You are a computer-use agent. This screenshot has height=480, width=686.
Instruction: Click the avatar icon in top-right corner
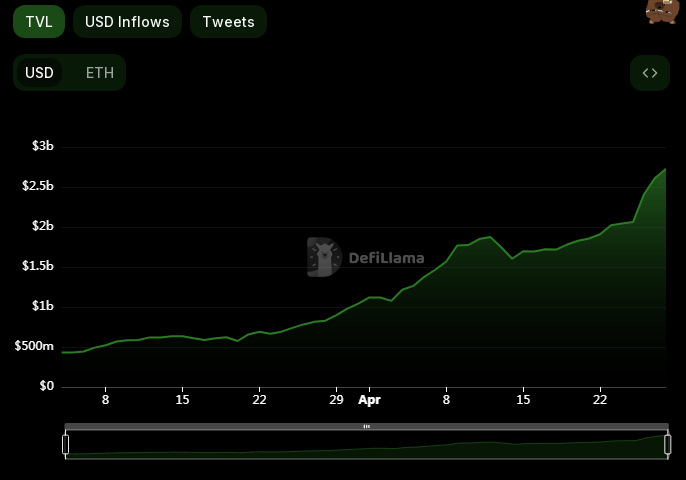pos(662,11)
